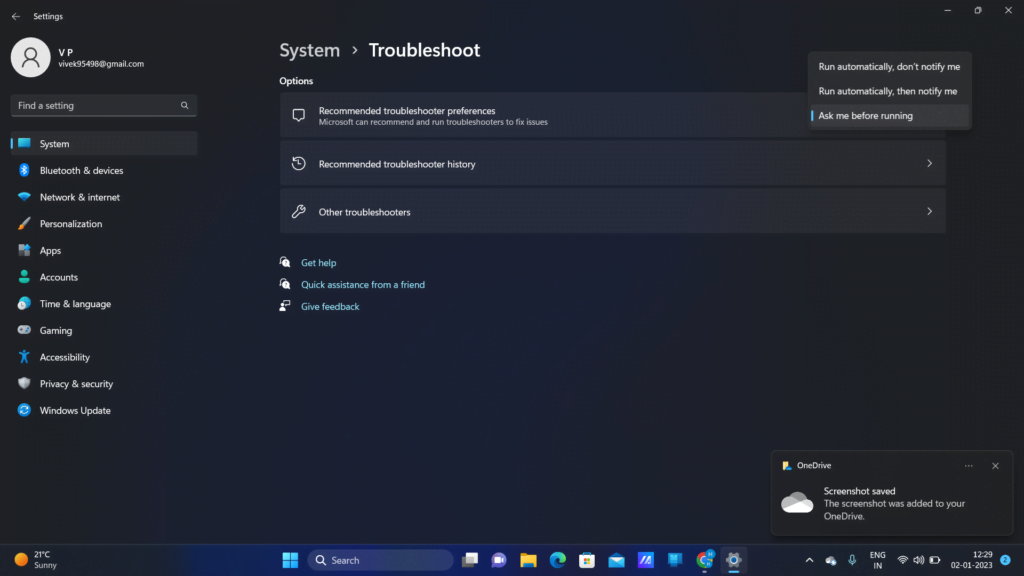Click the Give feedback link
Image resolution: width=1024 pixels, height=576 pixels.
tap(330, 306)
